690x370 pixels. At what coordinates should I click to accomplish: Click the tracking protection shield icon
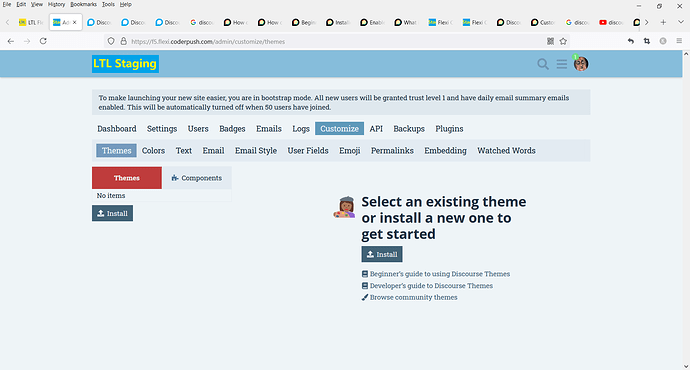click(x=111, y=41)
